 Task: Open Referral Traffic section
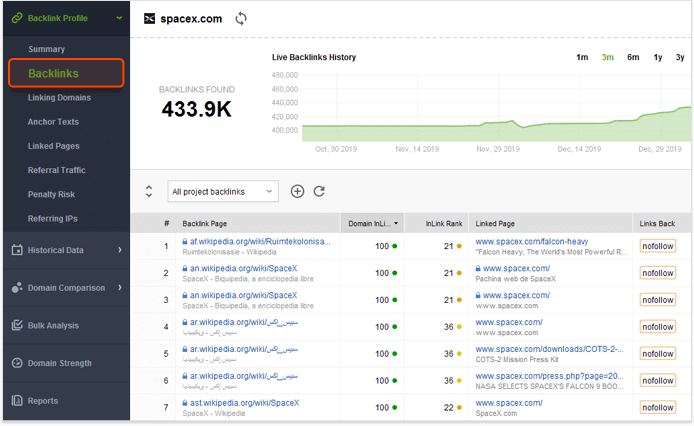tap(57, 170)
